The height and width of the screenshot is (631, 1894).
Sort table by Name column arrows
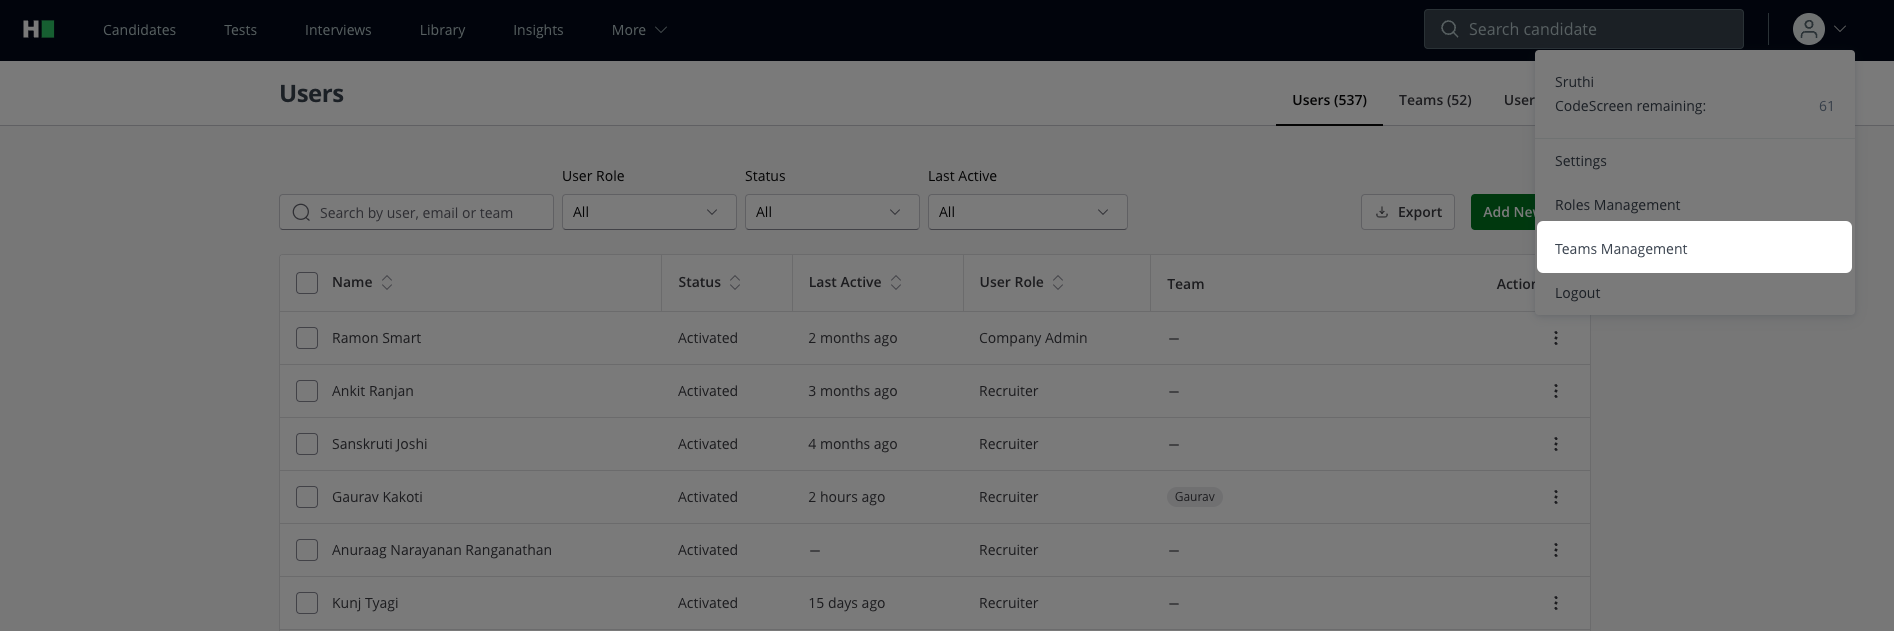(x=387, y=283)
